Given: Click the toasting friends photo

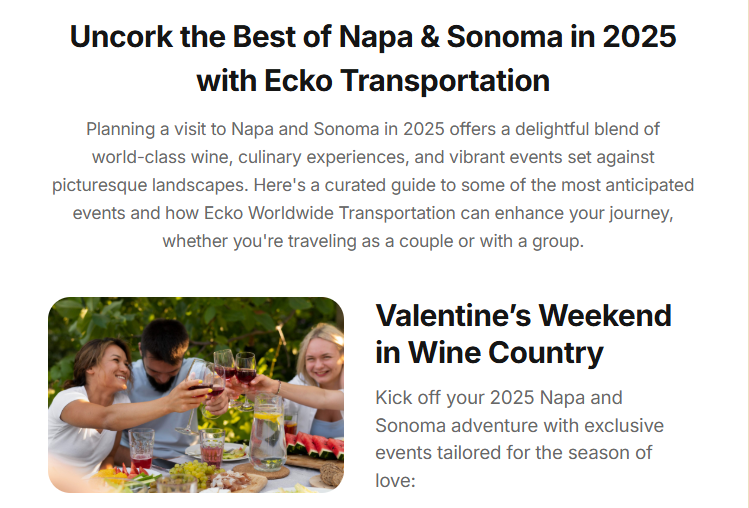Looking at the screenshot, I should (x=196, y=395).
